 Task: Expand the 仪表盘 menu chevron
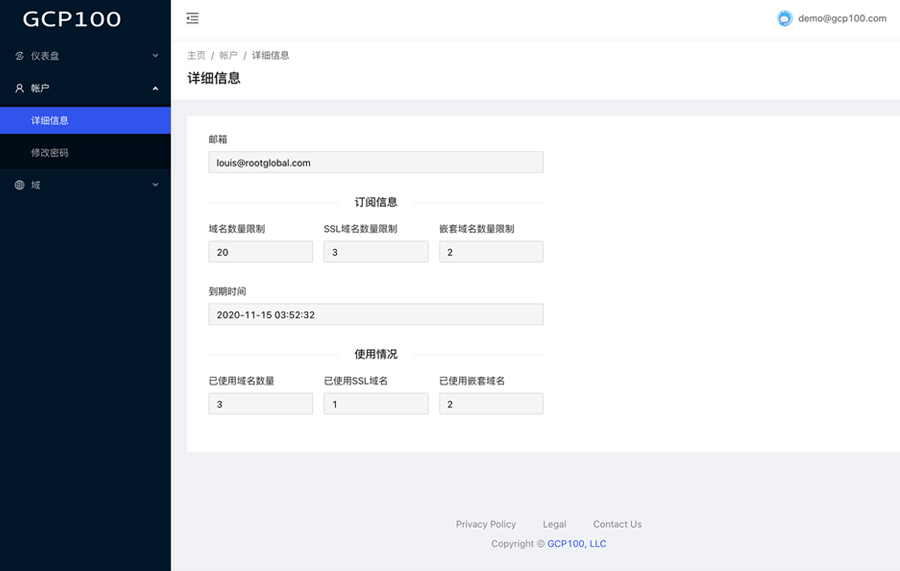coord(155,56)
